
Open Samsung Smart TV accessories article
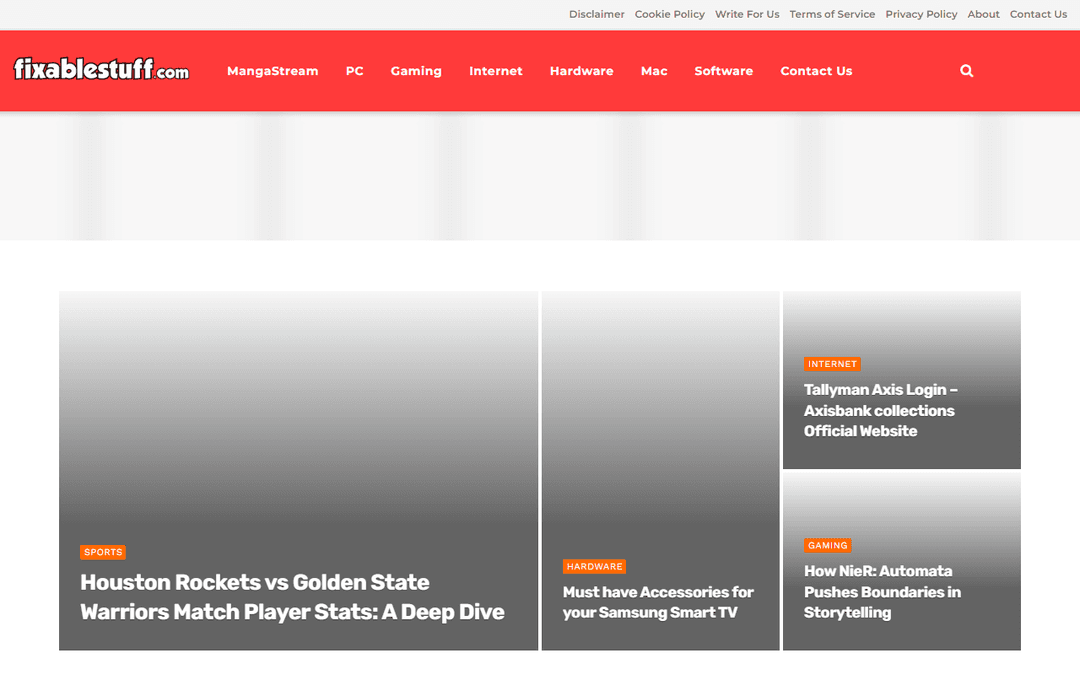[658, 603]
